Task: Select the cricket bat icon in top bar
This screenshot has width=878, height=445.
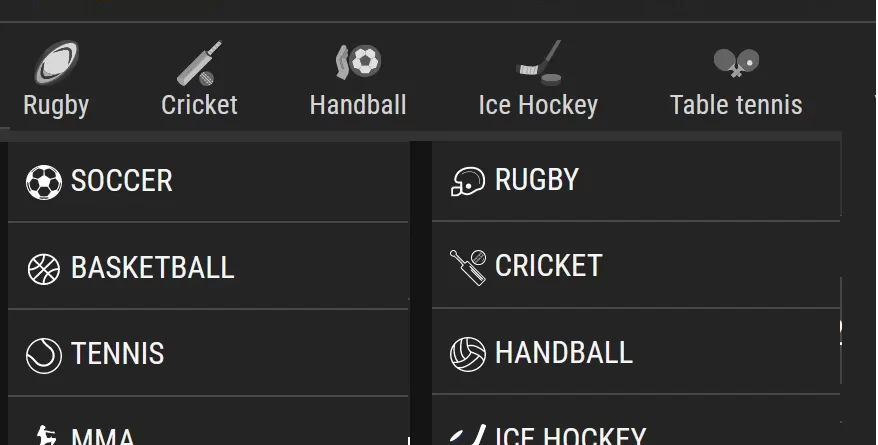Action: 199,63
